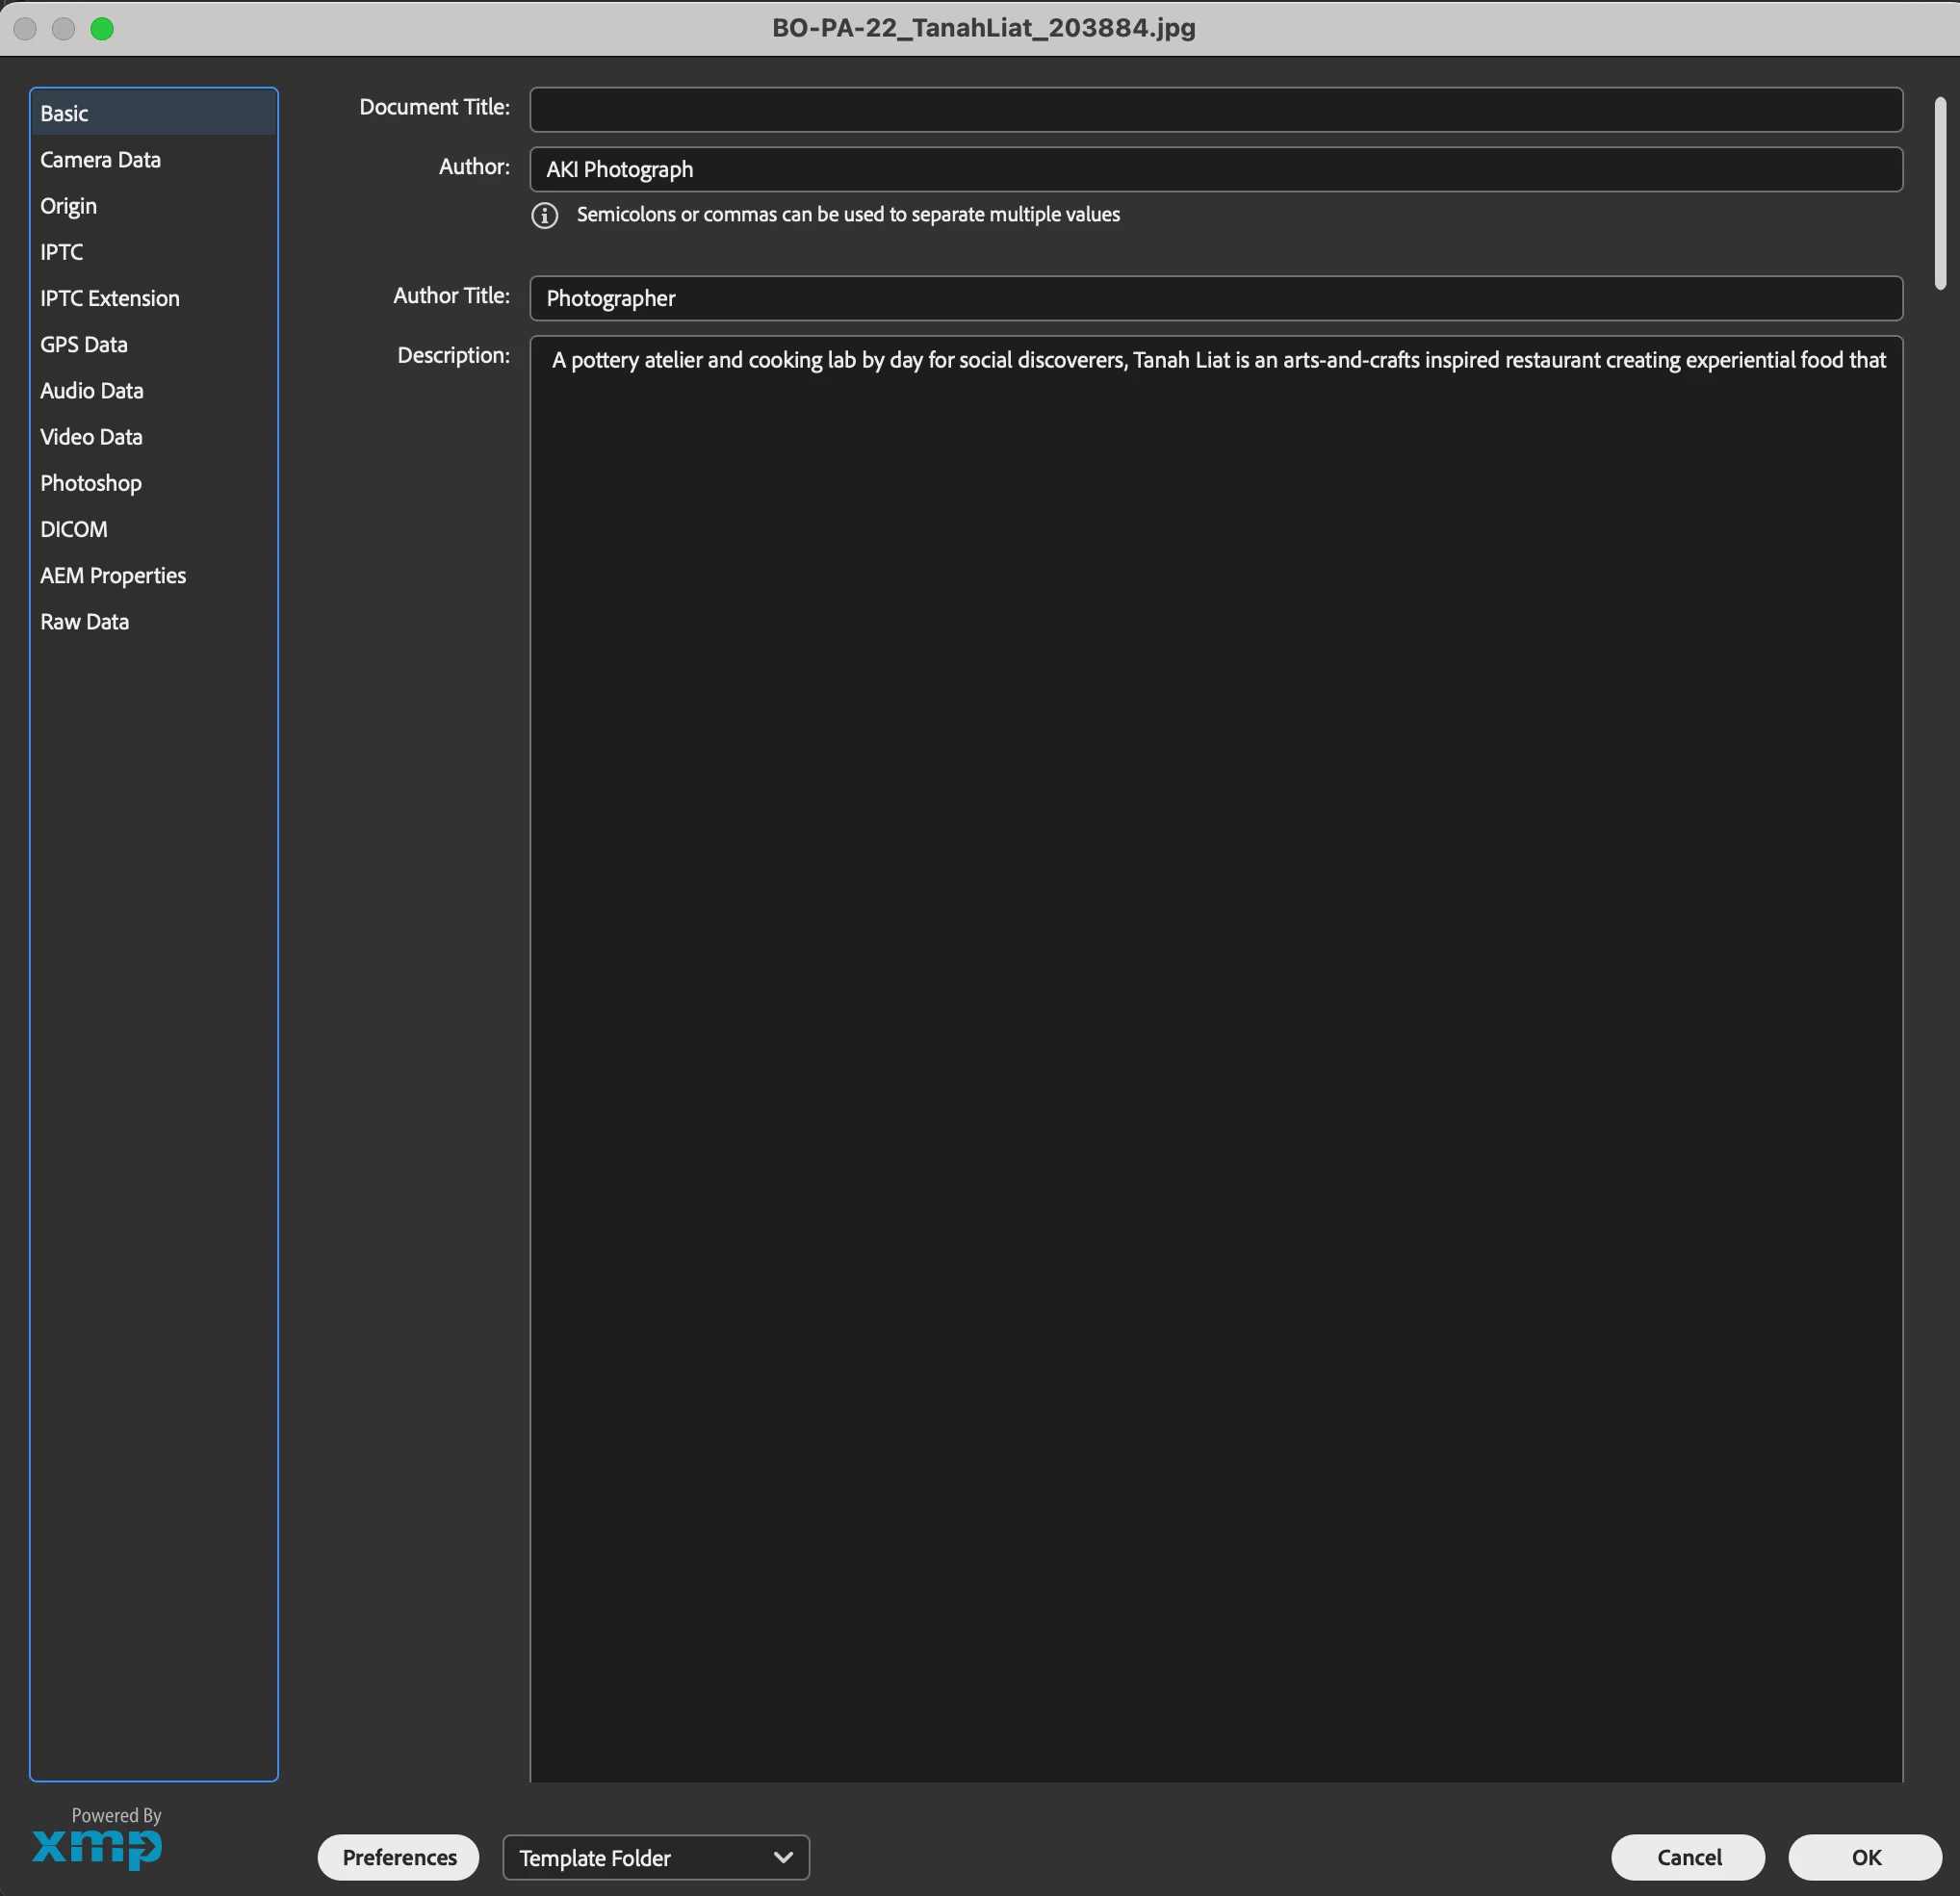Focus the Document Title field
The width and height of the screenshot is (1960, 1896).
pos(1215,109)
